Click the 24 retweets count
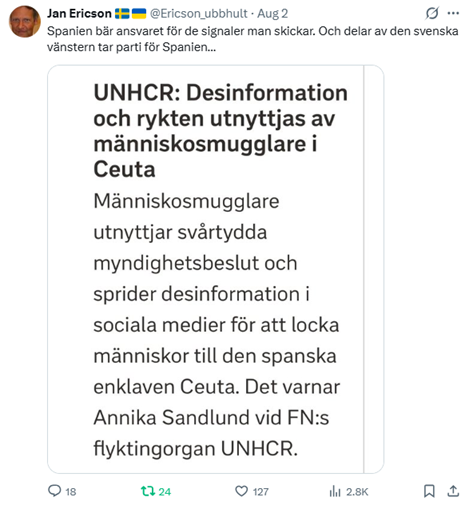 [x=165, y=492]
